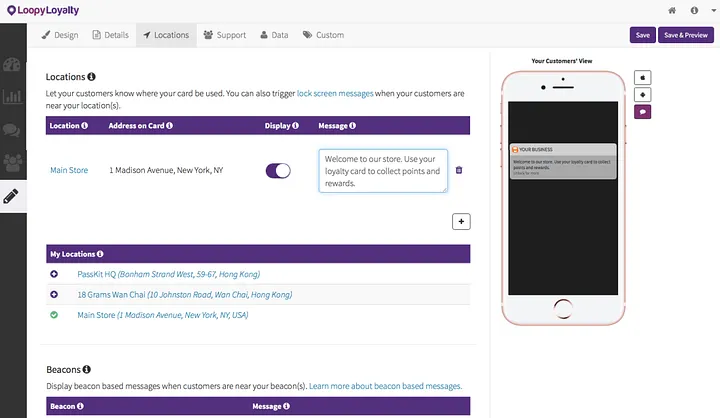This screenshot has height=418, width=720.
Task: Click info icon beside Address on Card header
Action: (169, 125)
